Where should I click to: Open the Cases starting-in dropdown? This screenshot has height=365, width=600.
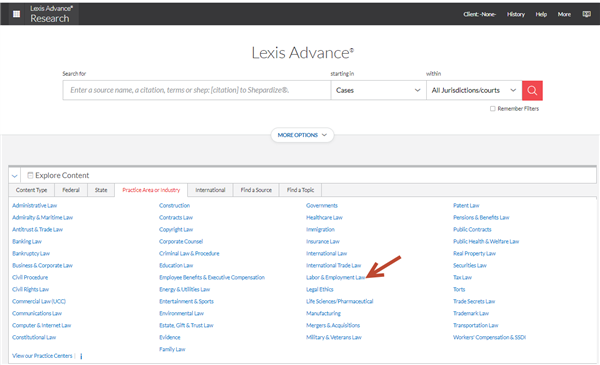point(378,90)
